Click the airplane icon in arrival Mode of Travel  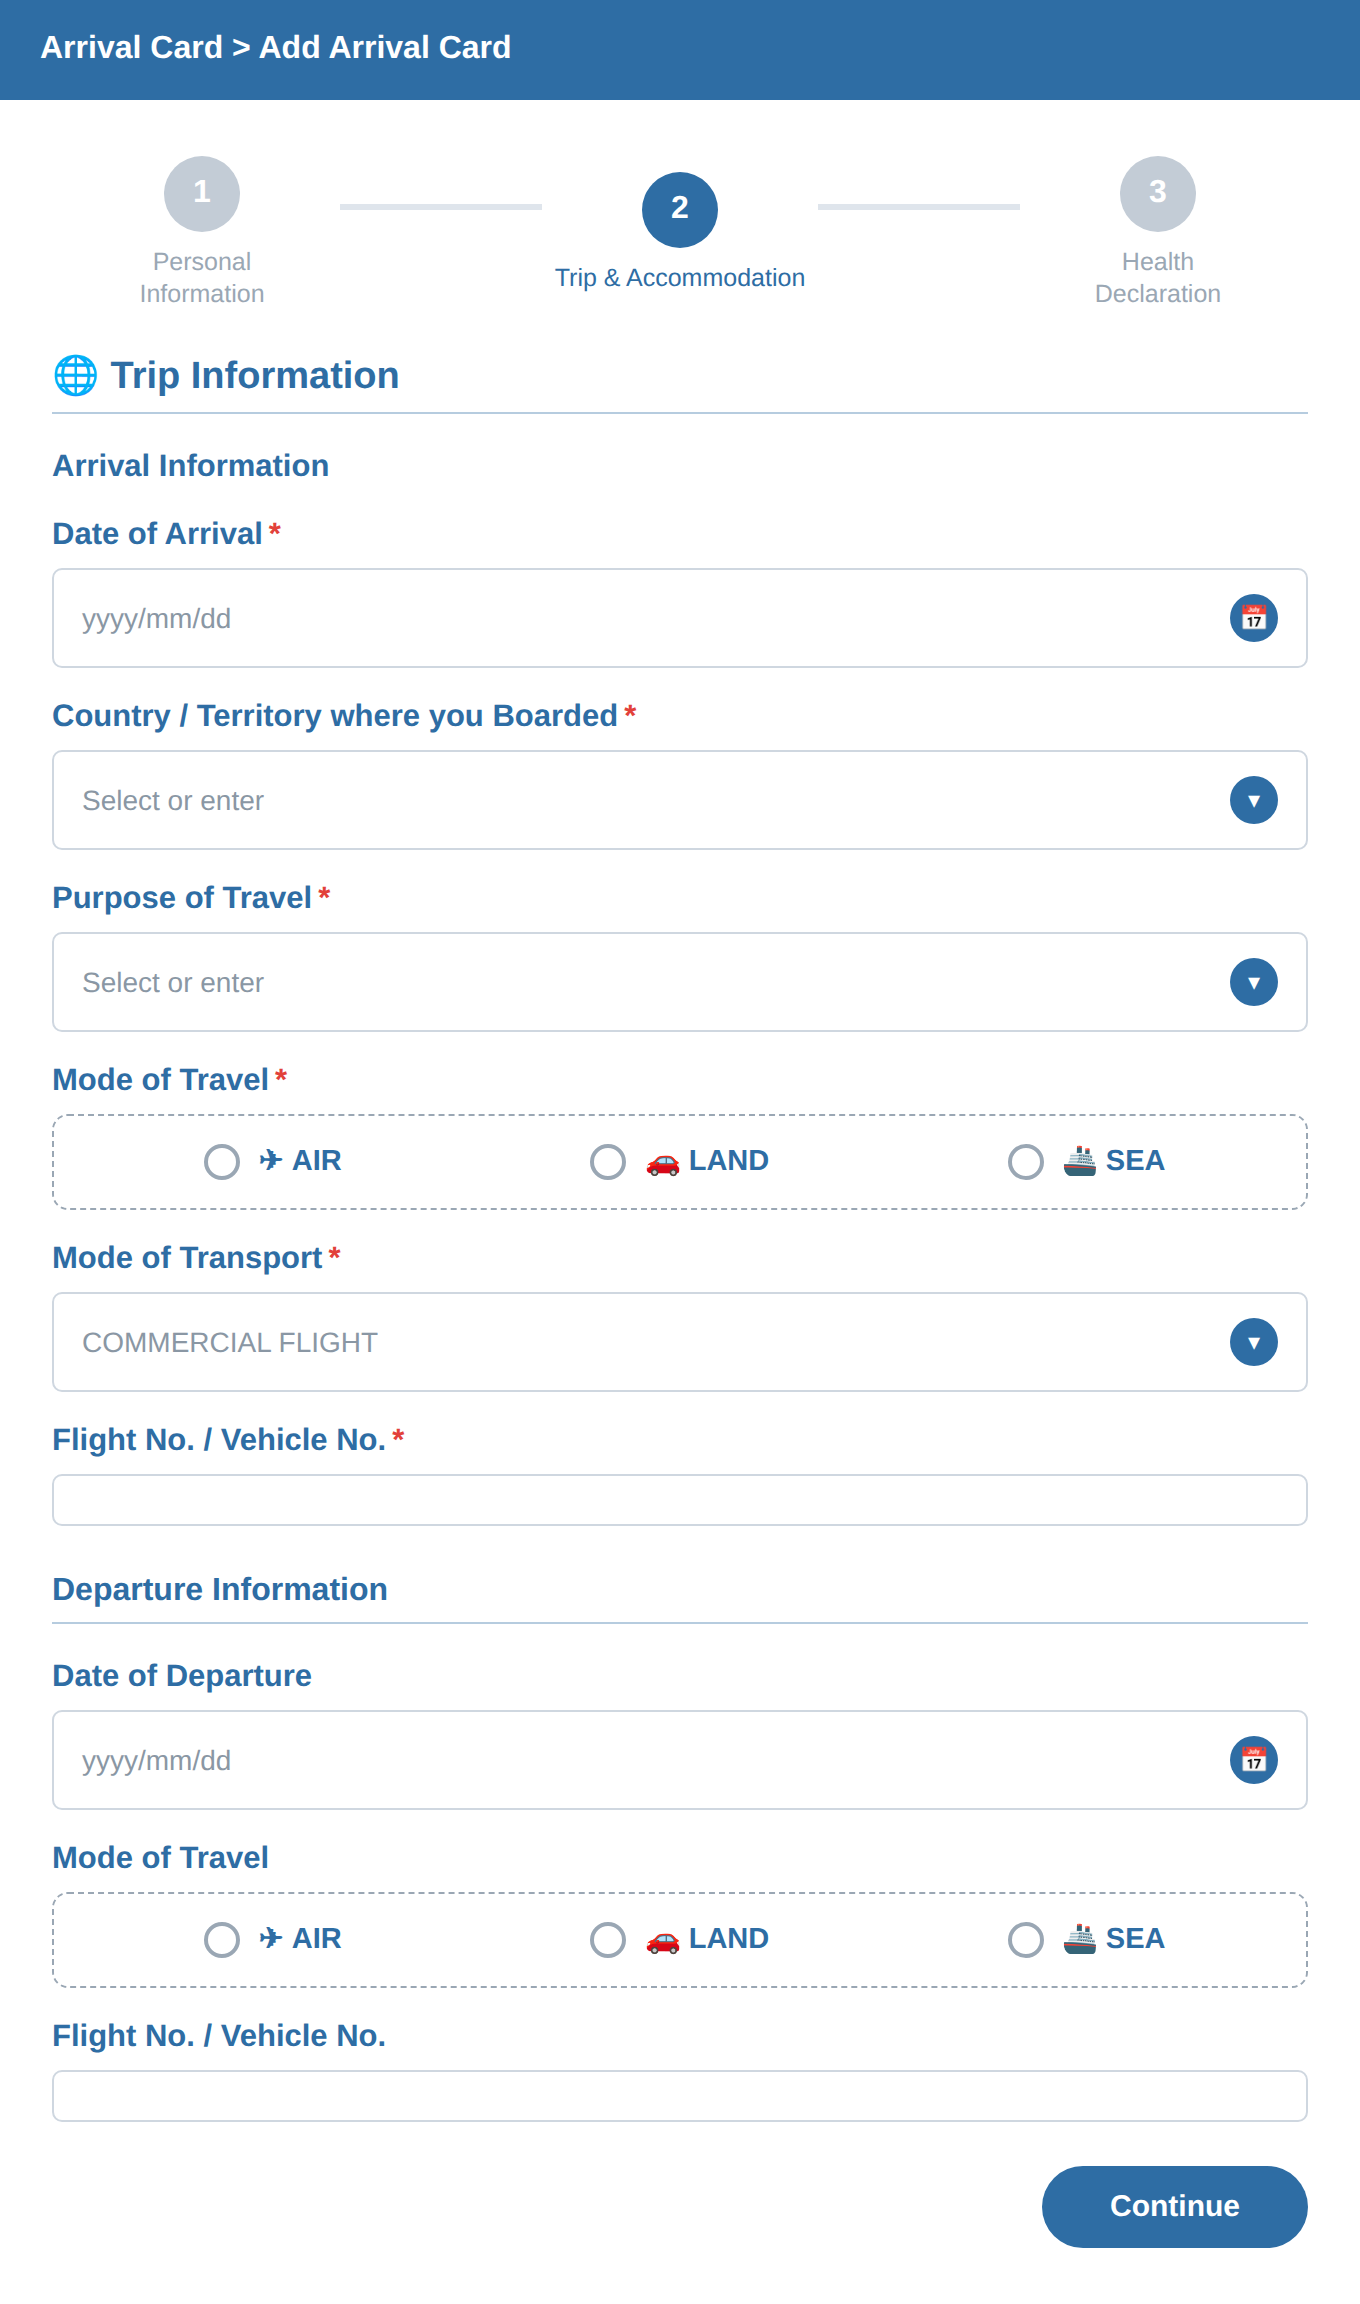270,1160
